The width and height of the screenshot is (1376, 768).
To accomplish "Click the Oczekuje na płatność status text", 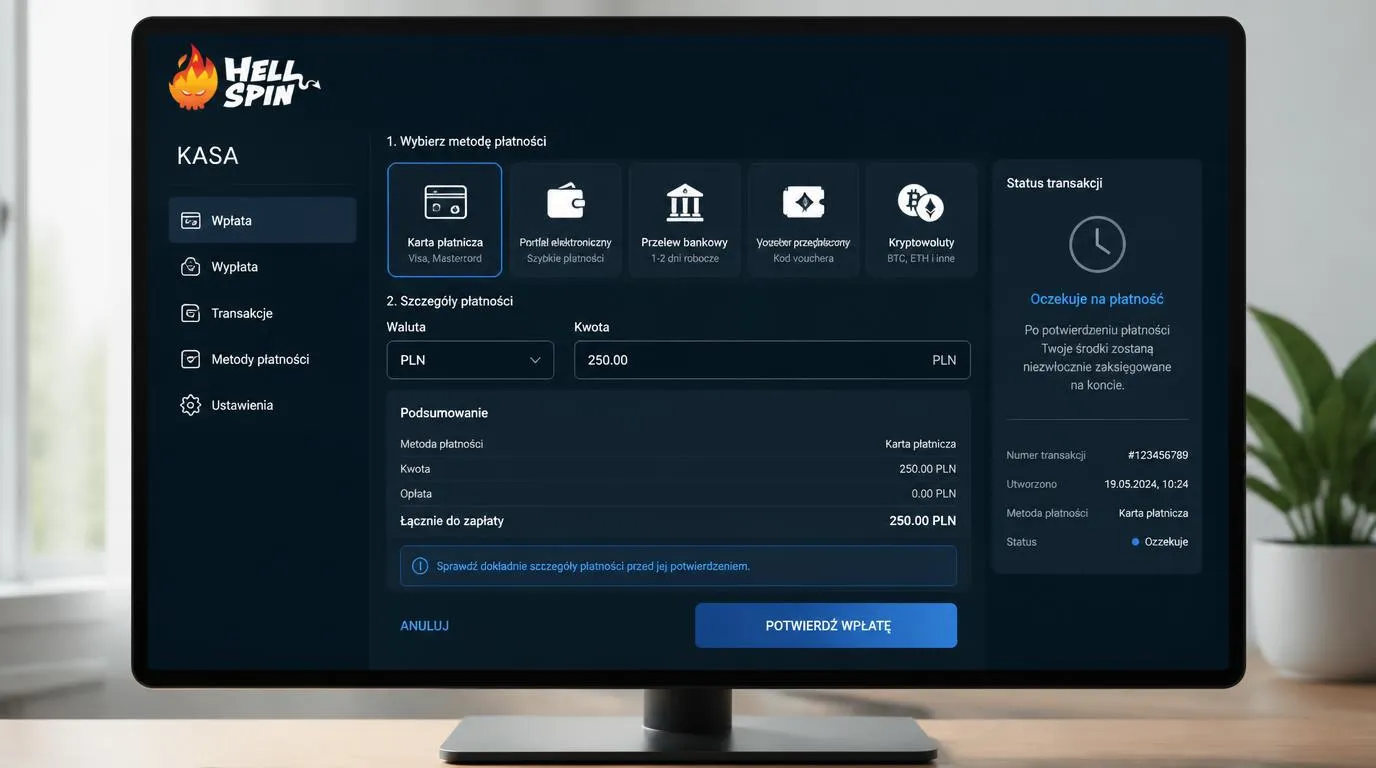I will [x=1097, y=299].
